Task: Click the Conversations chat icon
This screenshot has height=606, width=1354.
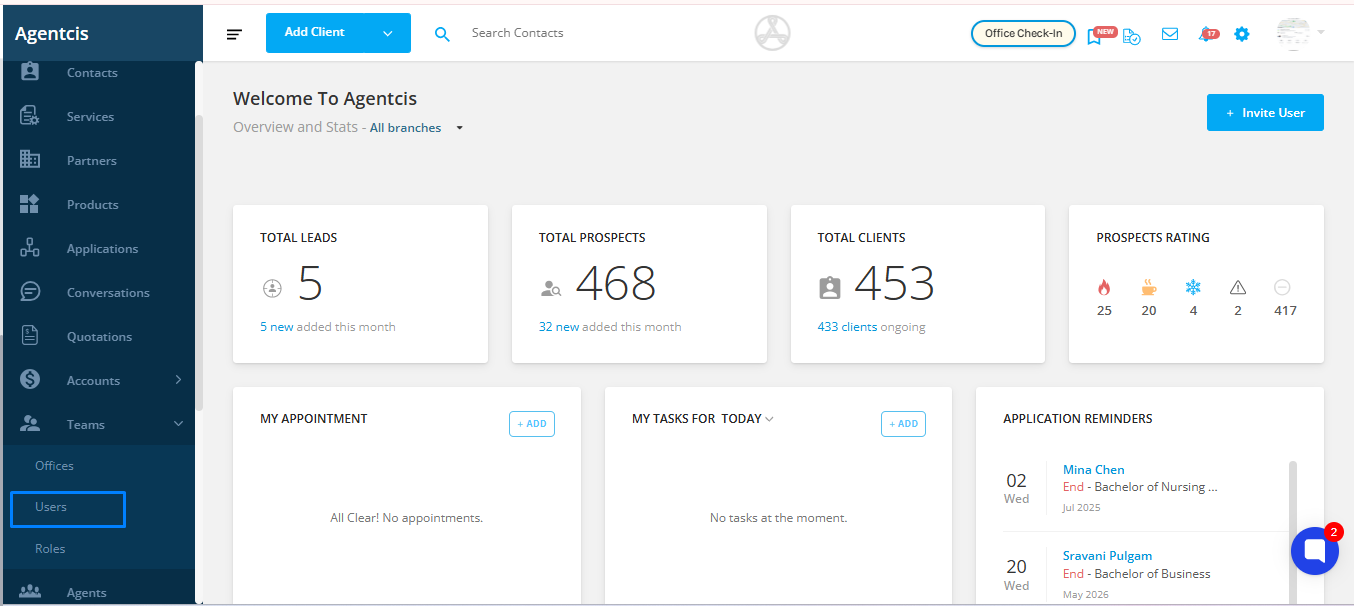Action: [x=29, y=292]
